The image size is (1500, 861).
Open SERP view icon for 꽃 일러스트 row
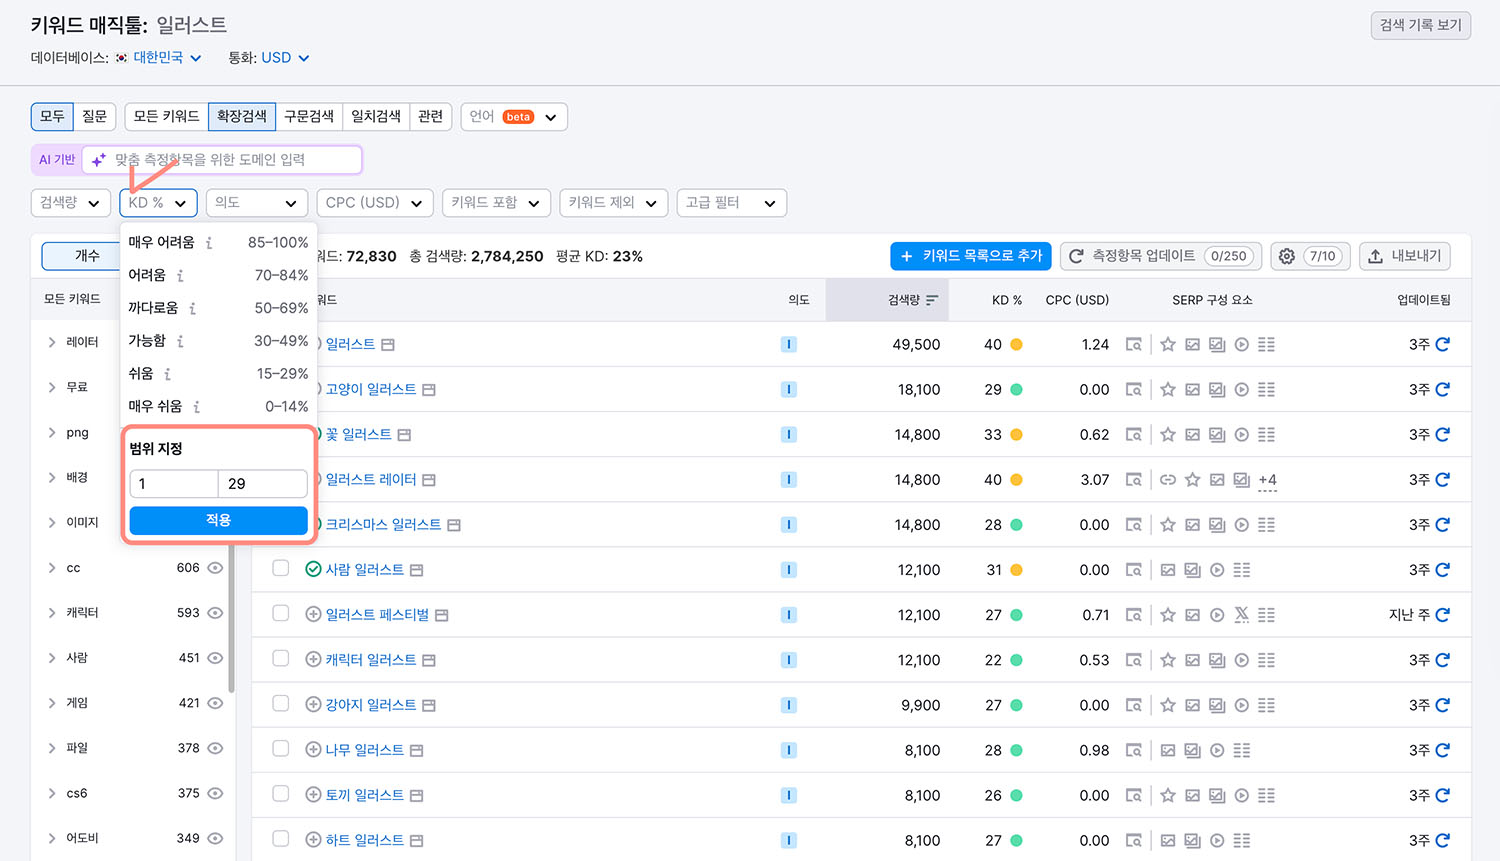(x=1133, y=435)
